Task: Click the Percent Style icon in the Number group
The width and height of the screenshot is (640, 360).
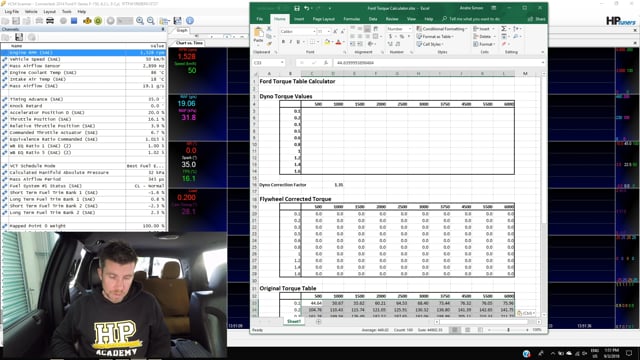Action: pos(402,36)
